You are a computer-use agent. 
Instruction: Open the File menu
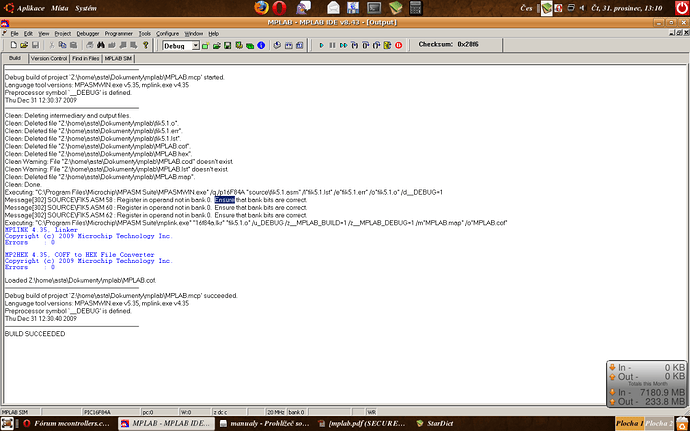(15, 33)
